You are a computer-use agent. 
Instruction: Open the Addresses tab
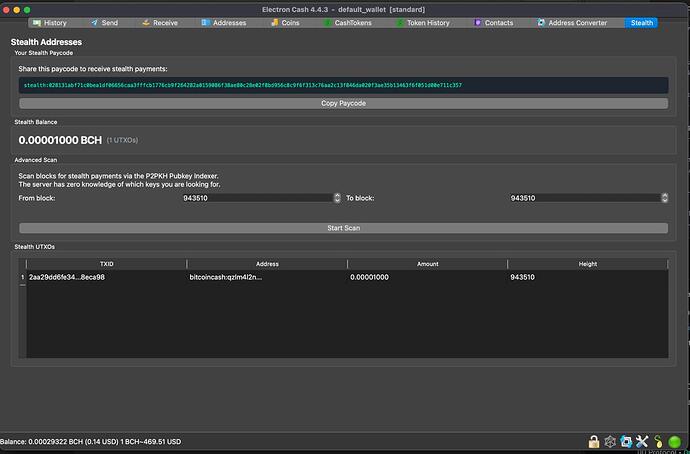(223, 22)
